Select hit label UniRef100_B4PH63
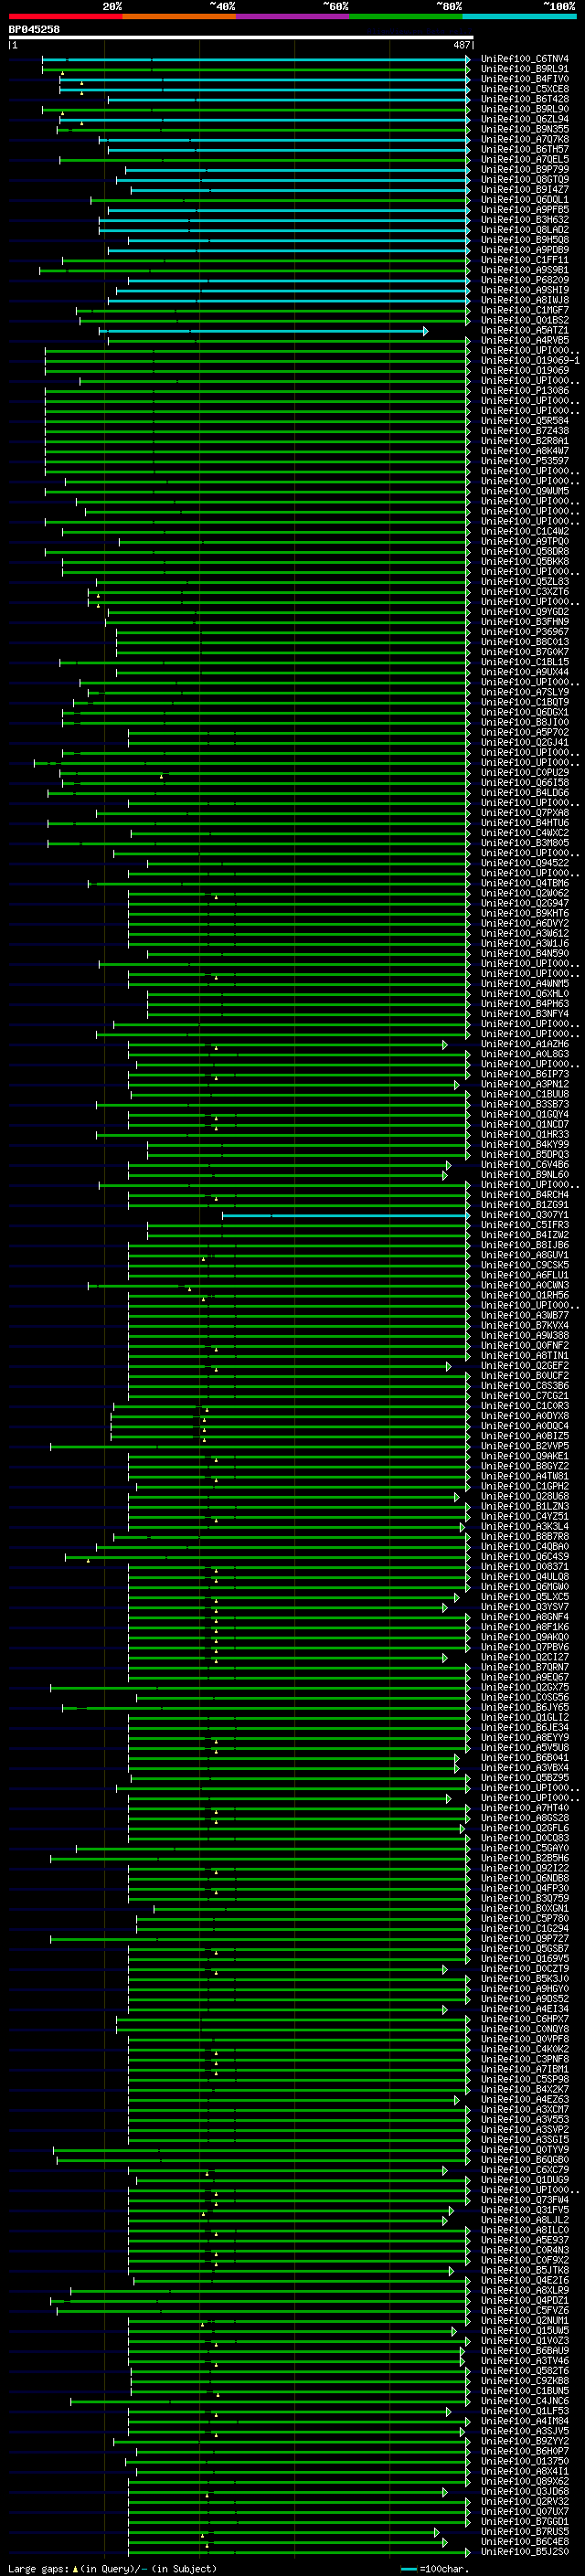The image size is (585, 2576). pos(525,1004)
